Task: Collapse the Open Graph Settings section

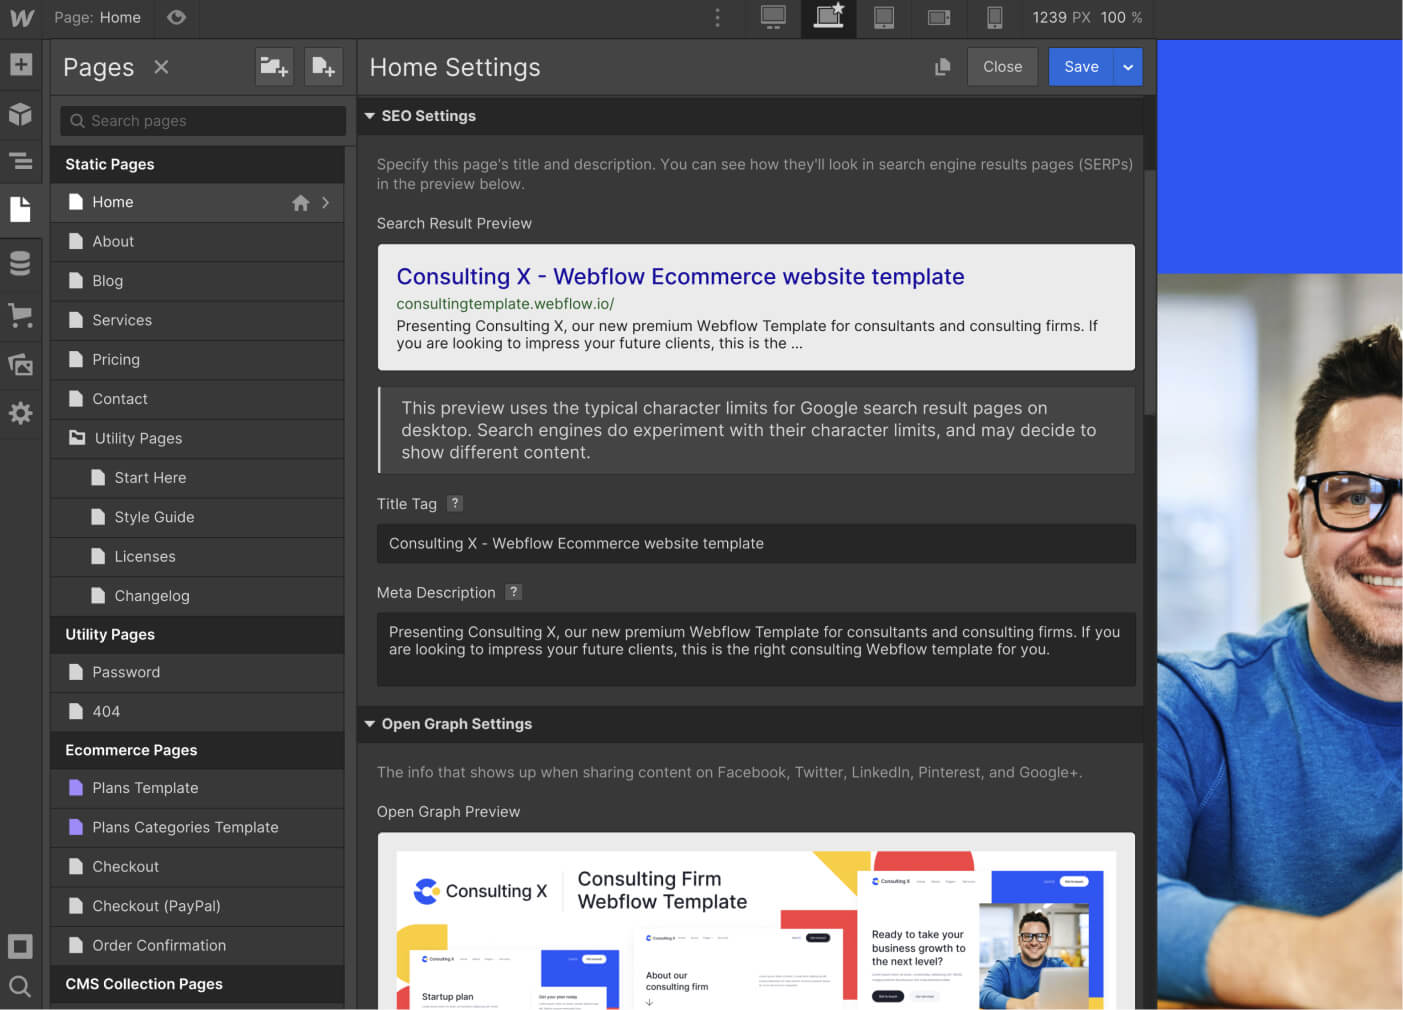Action: click(370, 723)
